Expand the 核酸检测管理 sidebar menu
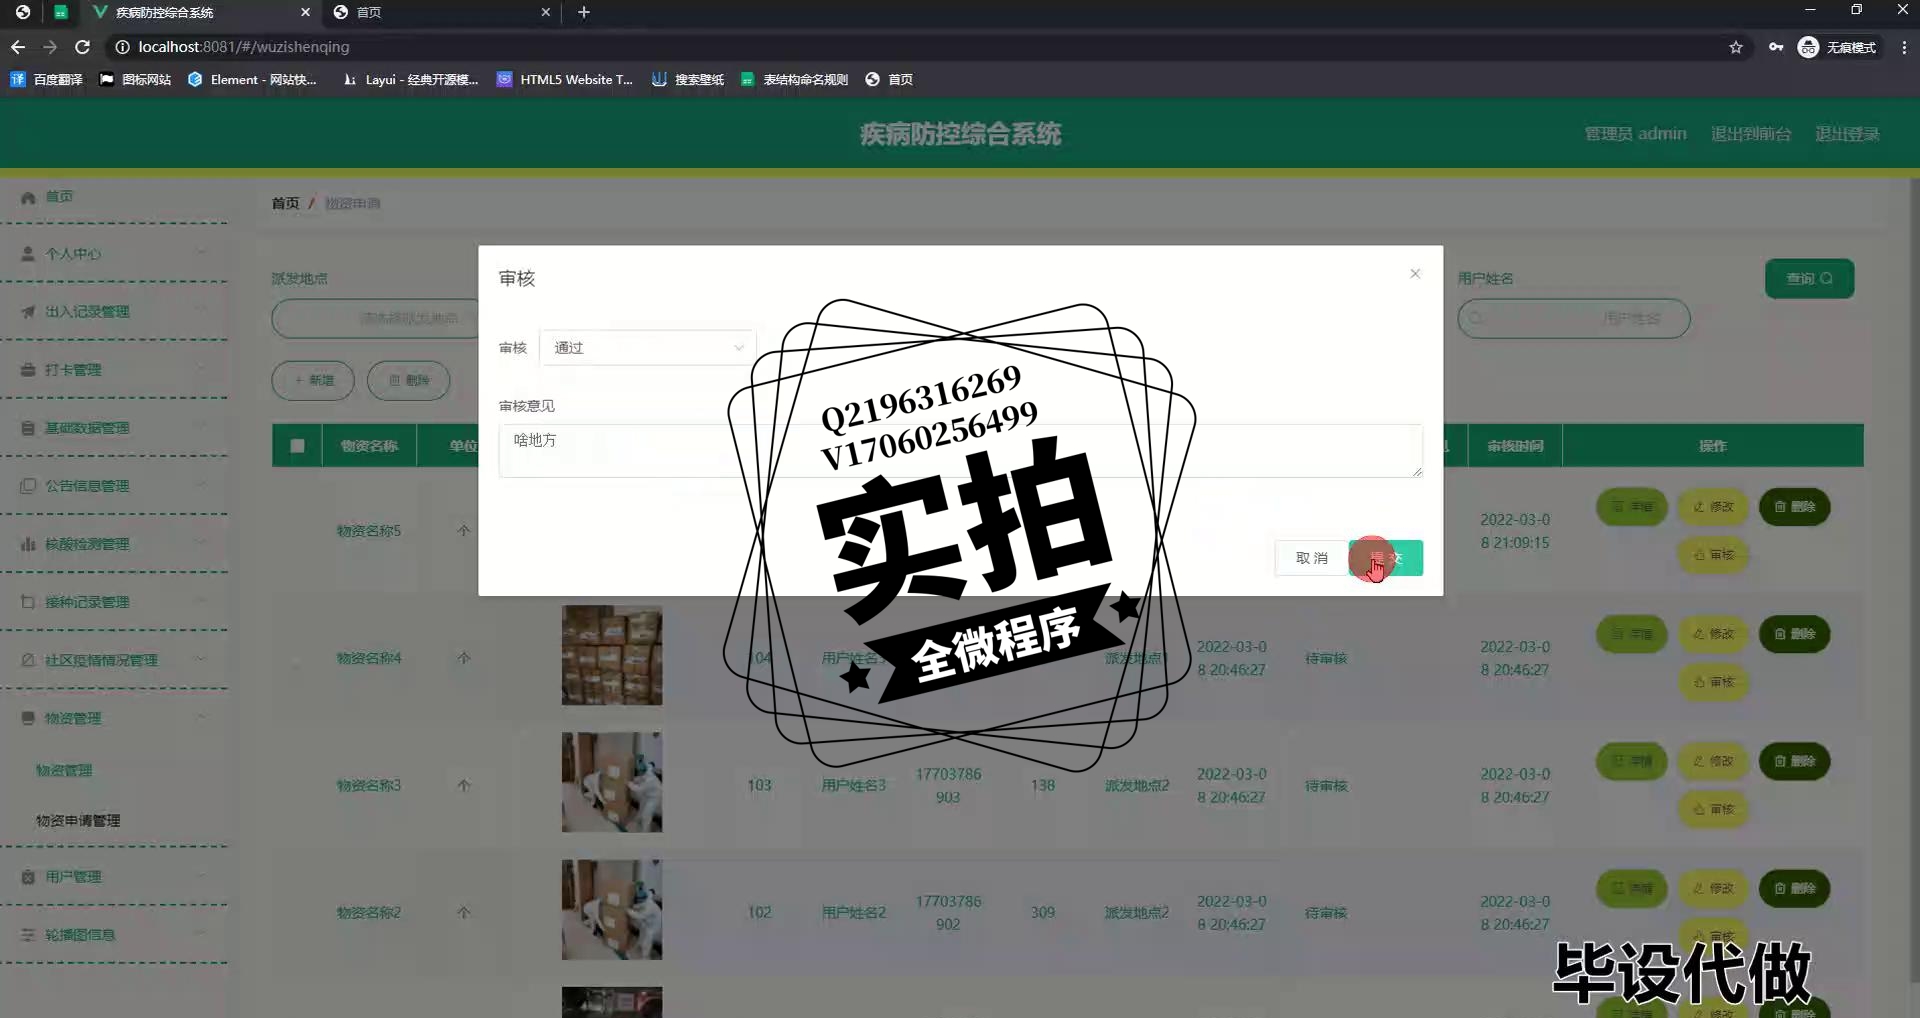This screenshot has height=1018, width=1920. [114, 544]
